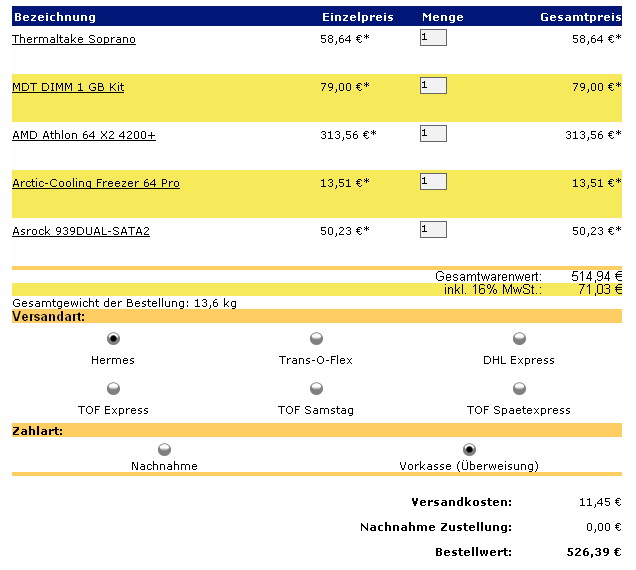This screenshot has height=570, width=636.
Task: Select Trans-O-Flex shipping radio button
Action: point(316,338)
